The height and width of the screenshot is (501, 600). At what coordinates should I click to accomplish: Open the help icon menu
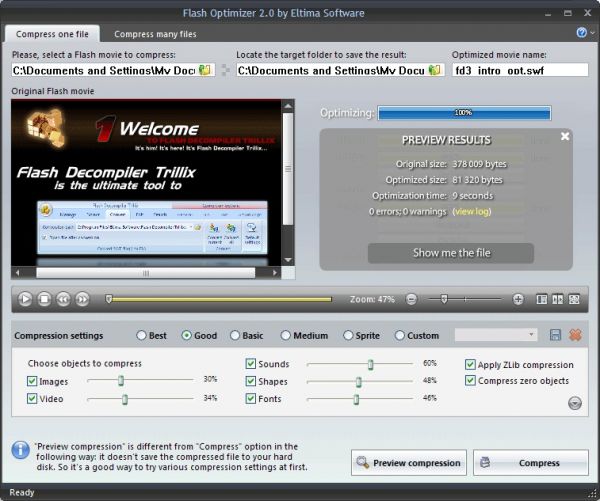click(581, 33)
